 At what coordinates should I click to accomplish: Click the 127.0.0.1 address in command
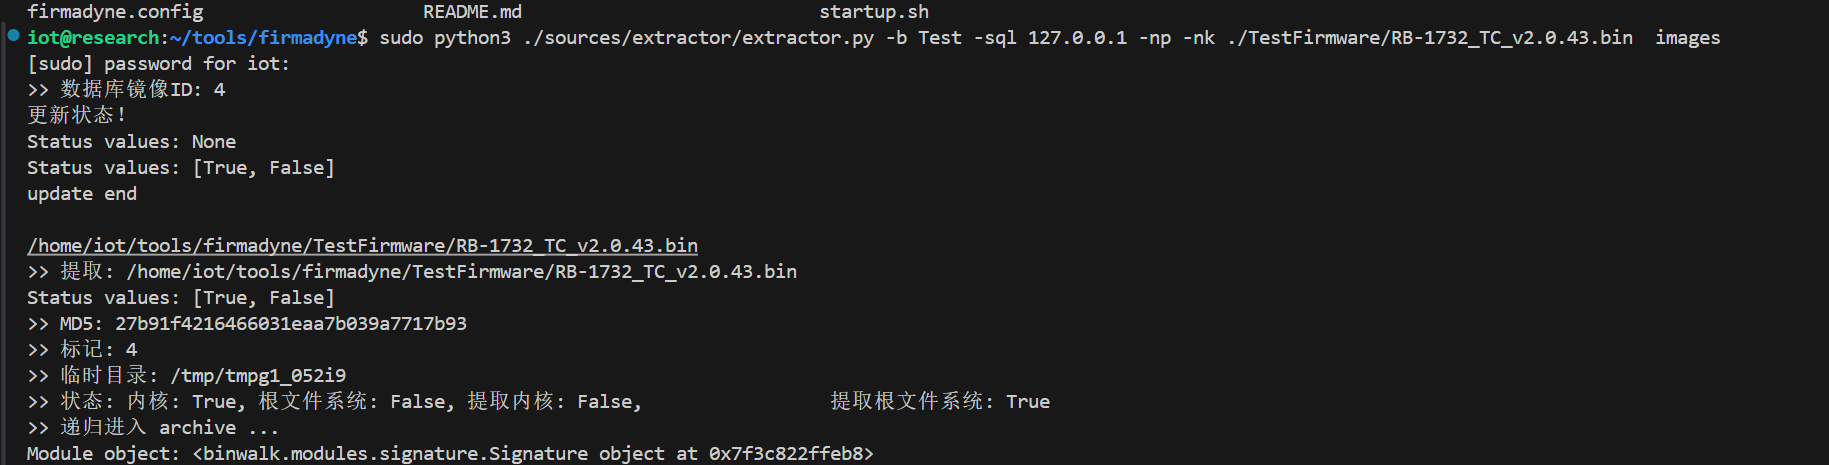tap(1077, 38)
